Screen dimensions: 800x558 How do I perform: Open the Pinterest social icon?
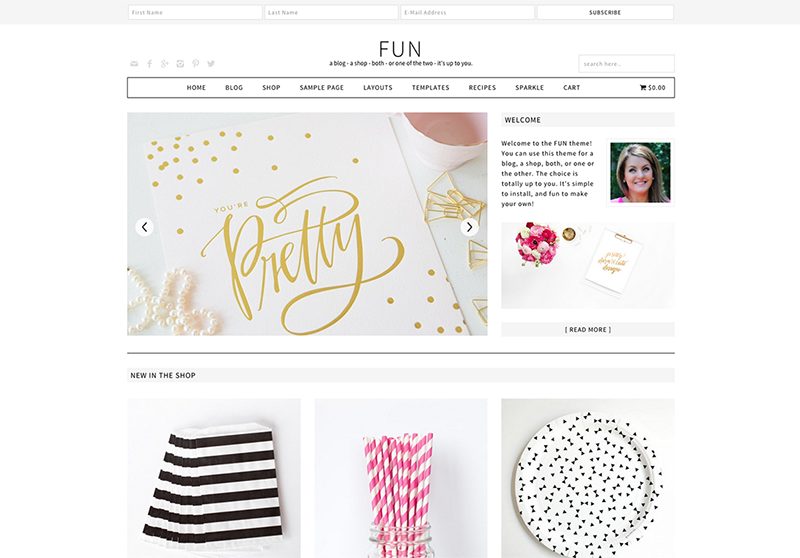point(195,64)
